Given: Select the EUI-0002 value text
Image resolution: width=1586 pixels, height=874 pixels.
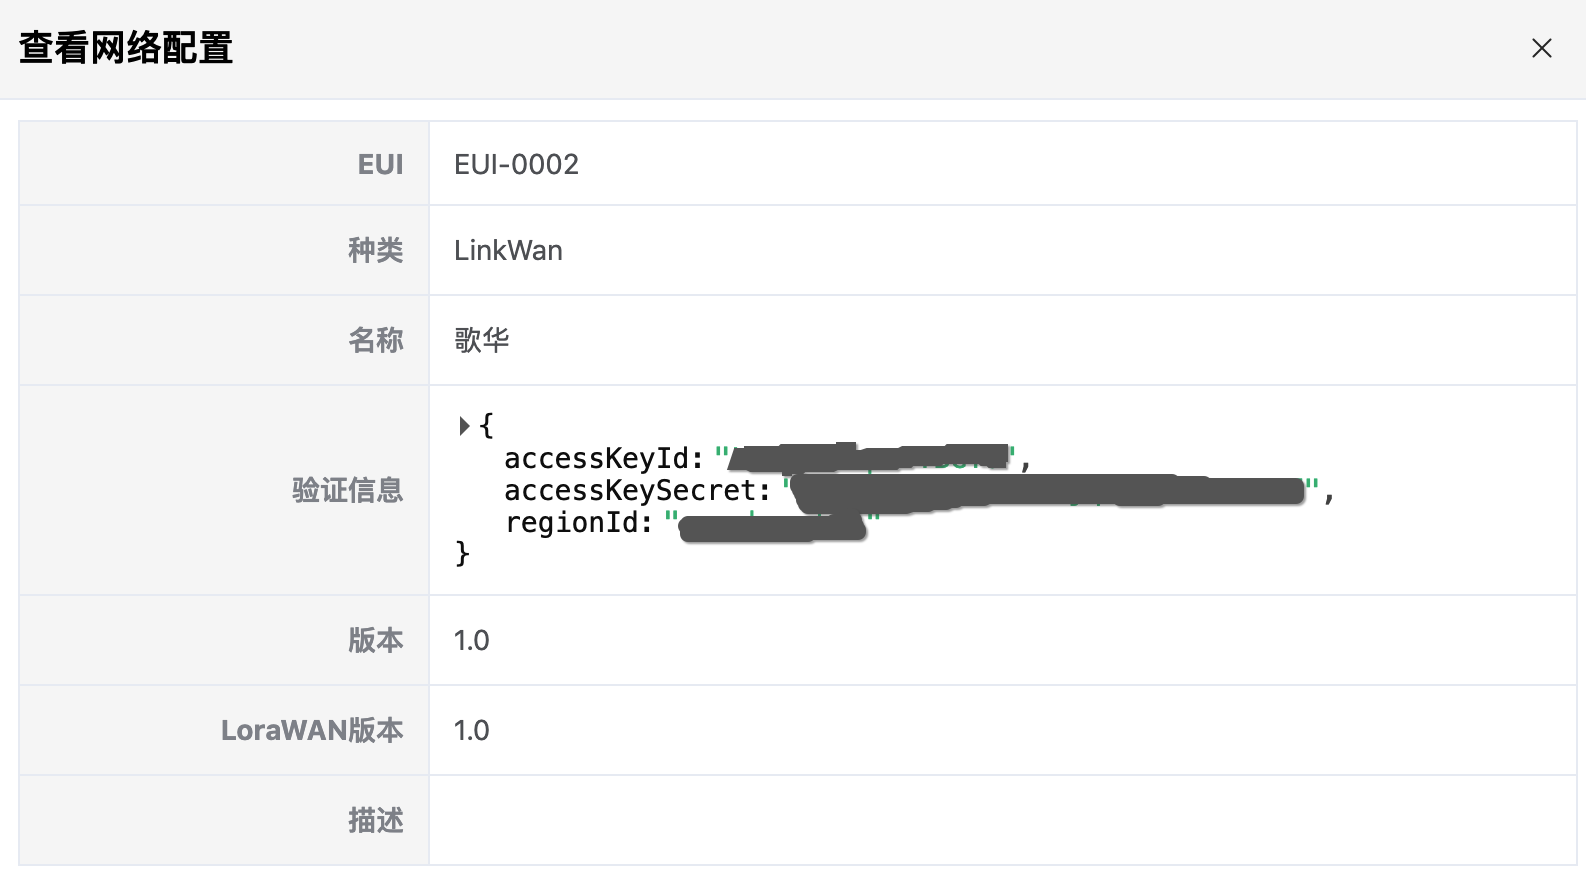Looking at the screenshot, I should 516,164.
